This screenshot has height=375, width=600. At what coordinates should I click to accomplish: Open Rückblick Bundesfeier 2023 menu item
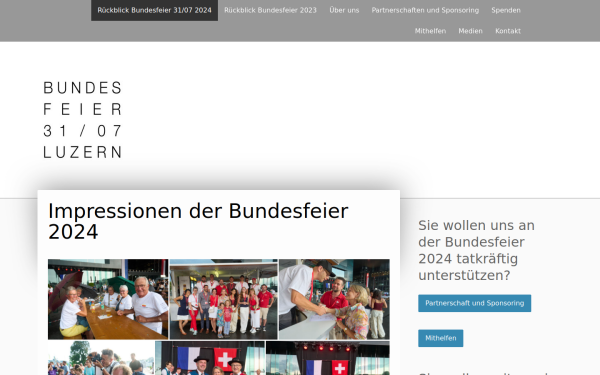point(270,10)
